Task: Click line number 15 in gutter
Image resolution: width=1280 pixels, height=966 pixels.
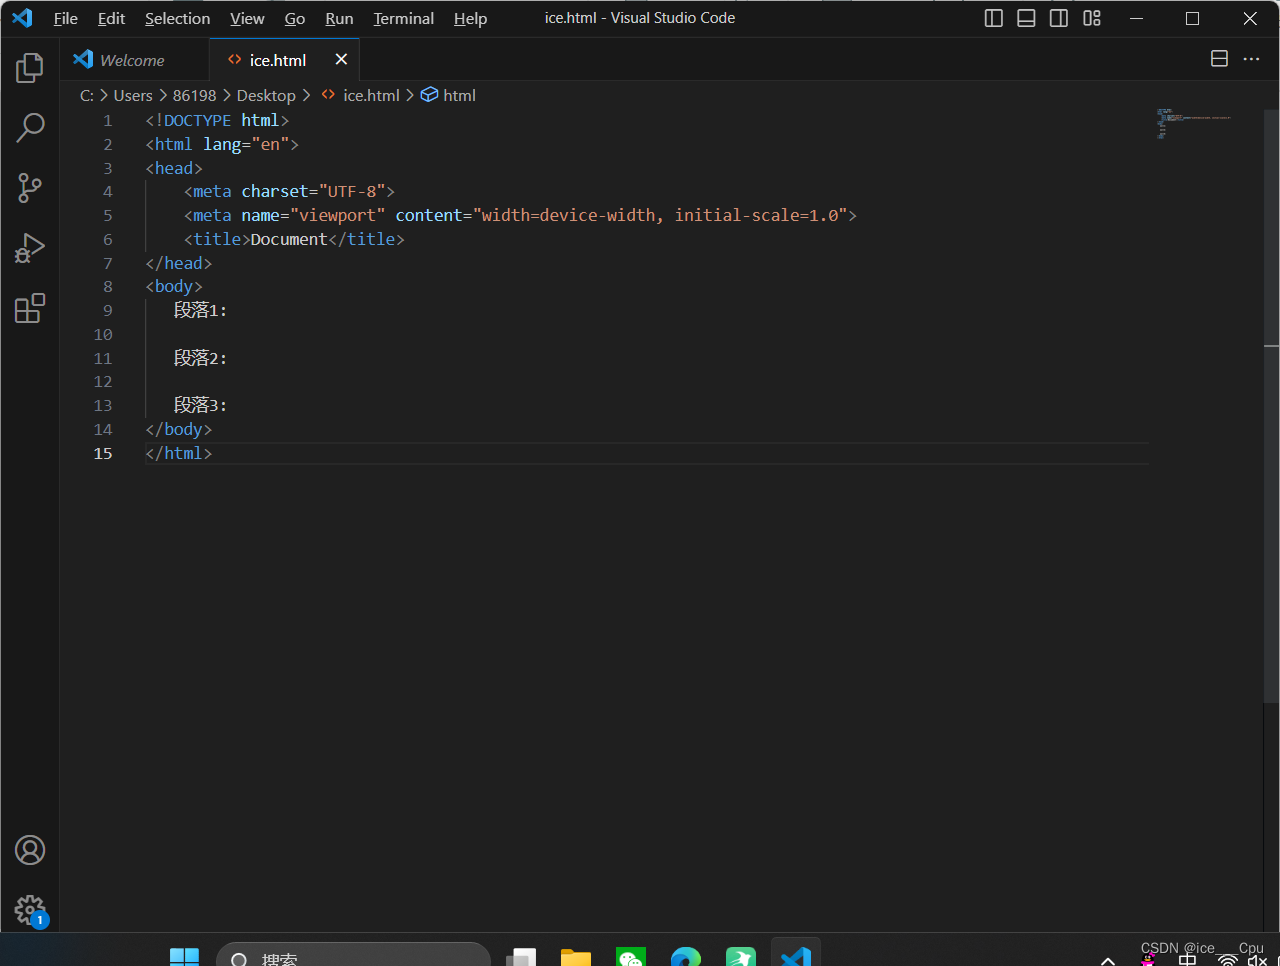Action: (103, 453)
